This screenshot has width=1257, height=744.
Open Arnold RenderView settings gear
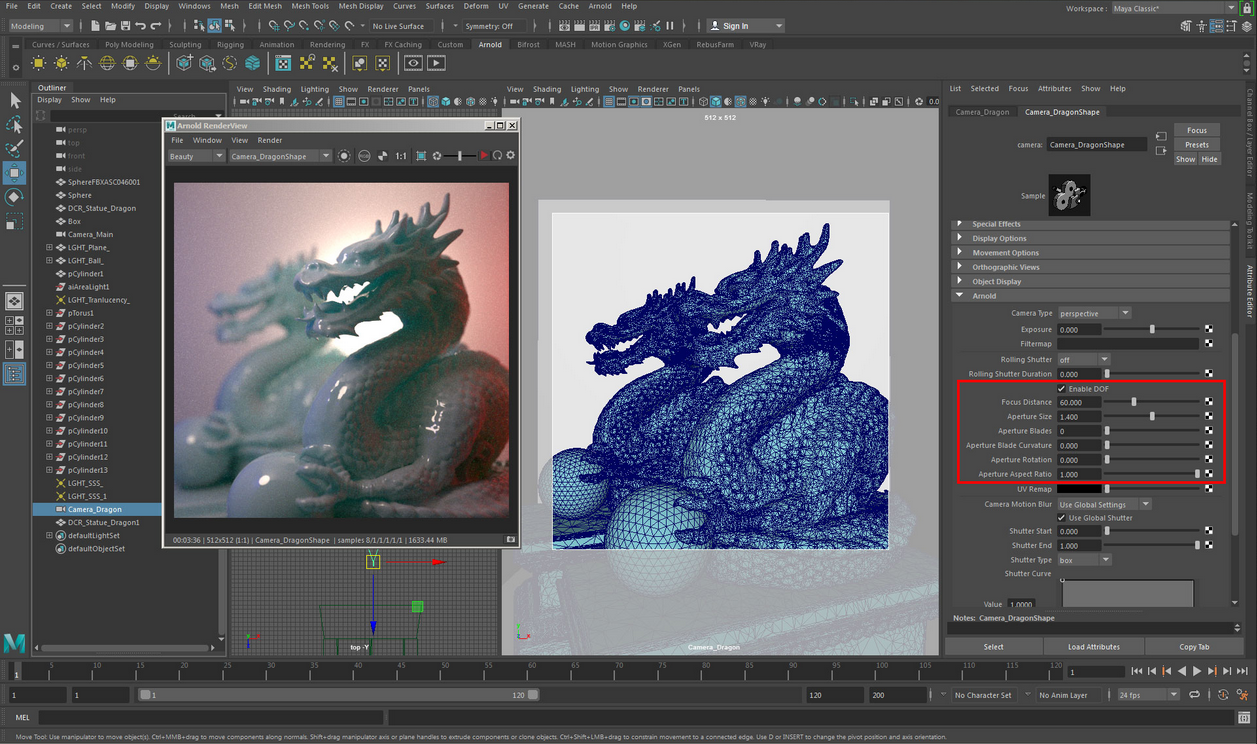point(510,156)
